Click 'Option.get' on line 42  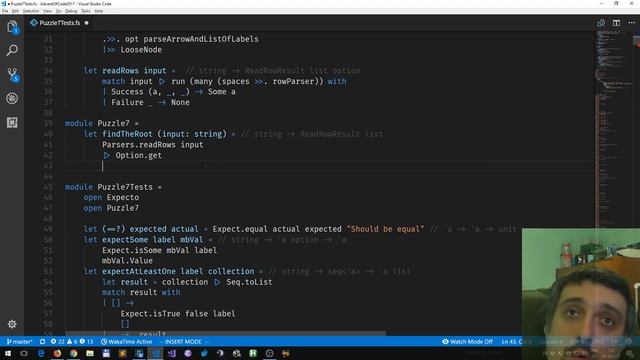click(x=138, y=155)
